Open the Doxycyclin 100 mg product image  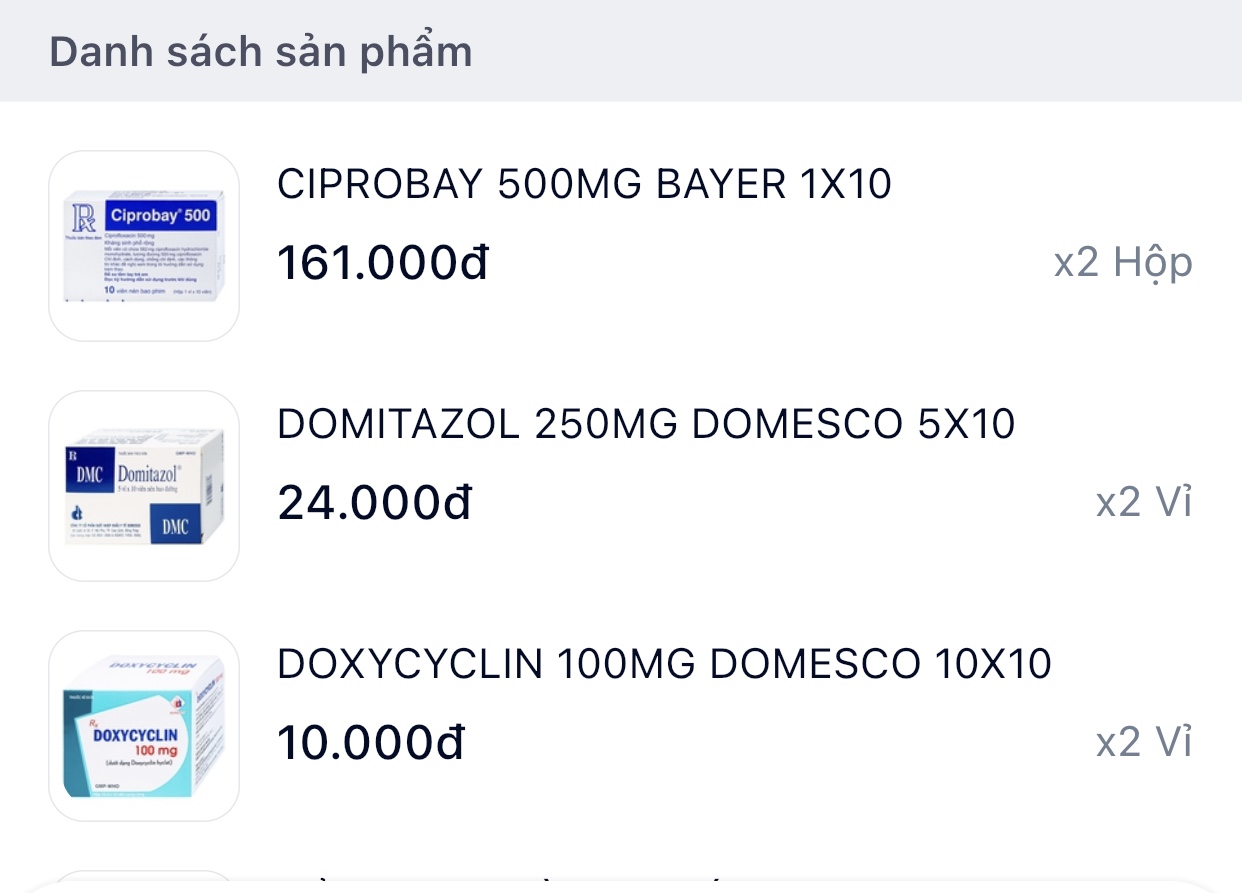click(144, 726)
